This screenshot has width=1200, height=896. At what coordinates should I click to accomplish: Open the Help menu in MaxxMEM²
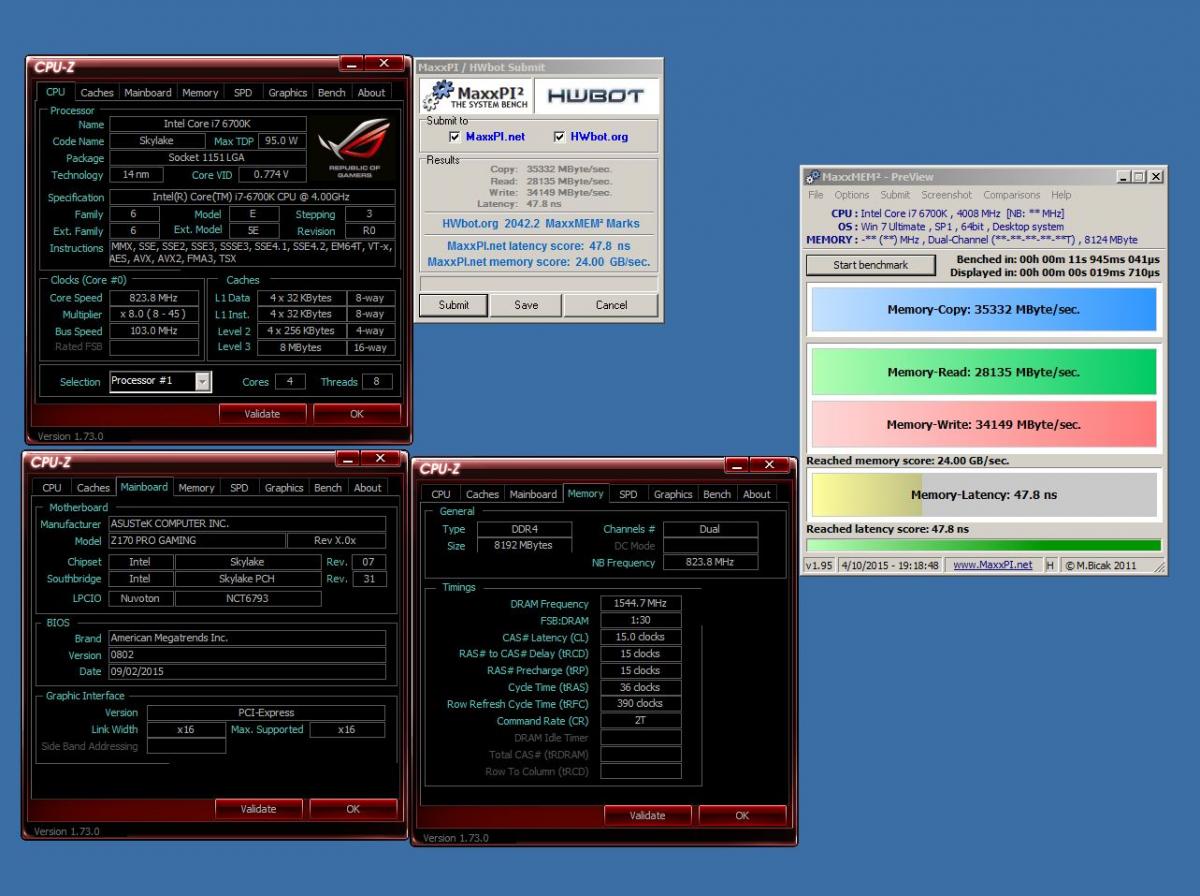[x=1061, y=195]
